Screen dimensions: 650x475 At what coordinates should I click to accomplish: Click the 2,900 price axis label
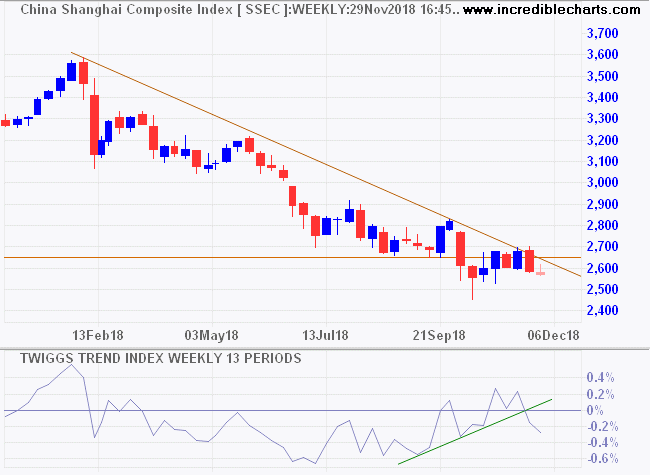[602, 204]
